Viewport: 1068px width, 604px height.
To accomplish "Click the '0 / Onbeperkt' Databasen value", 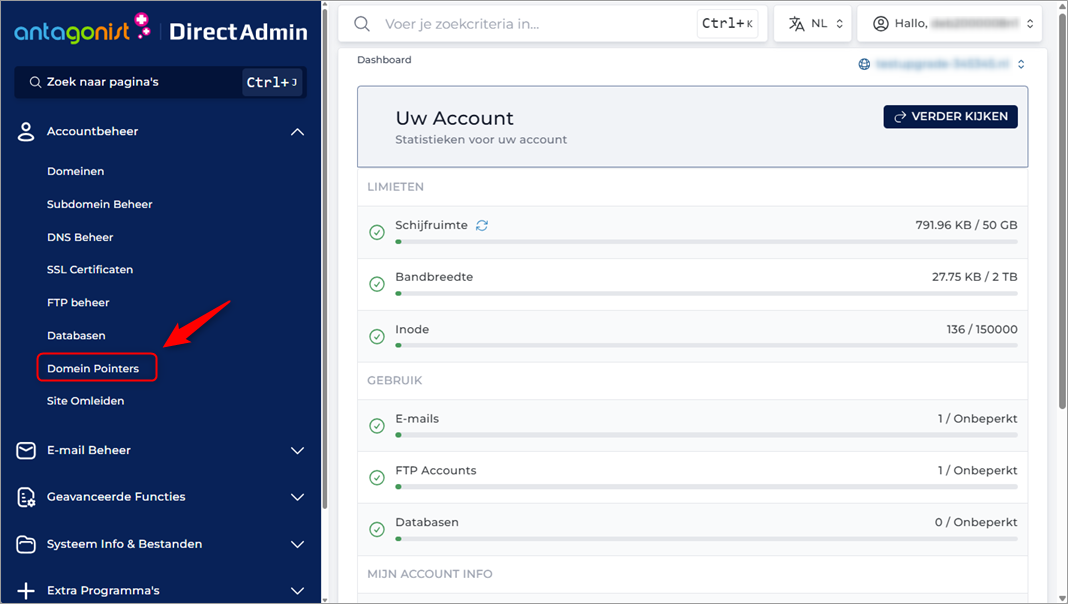I will coord(975,522).
